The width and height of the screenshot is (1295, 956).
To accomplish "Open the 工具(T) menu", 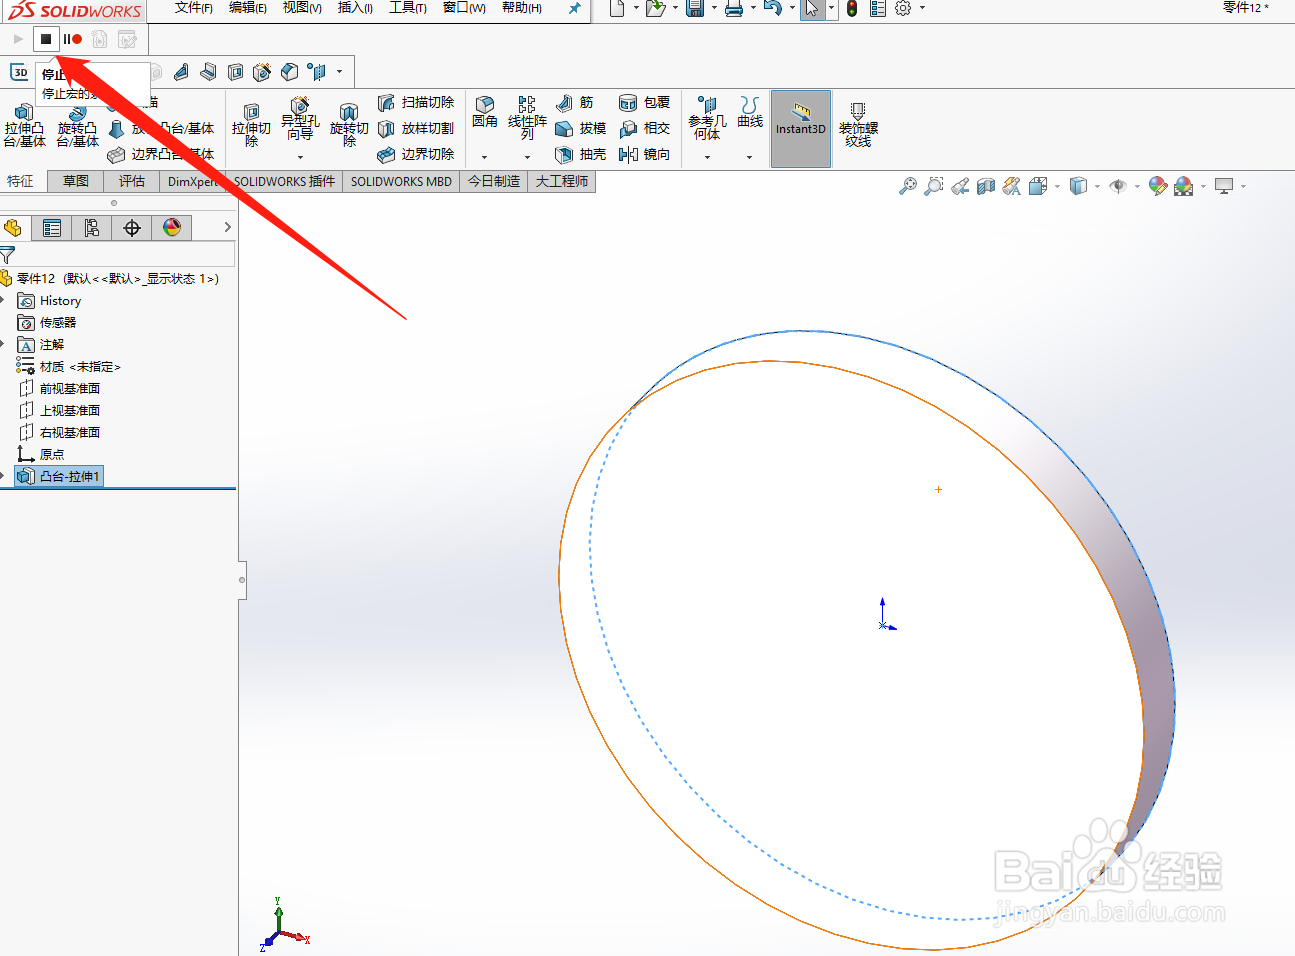I will coord(408,8).
